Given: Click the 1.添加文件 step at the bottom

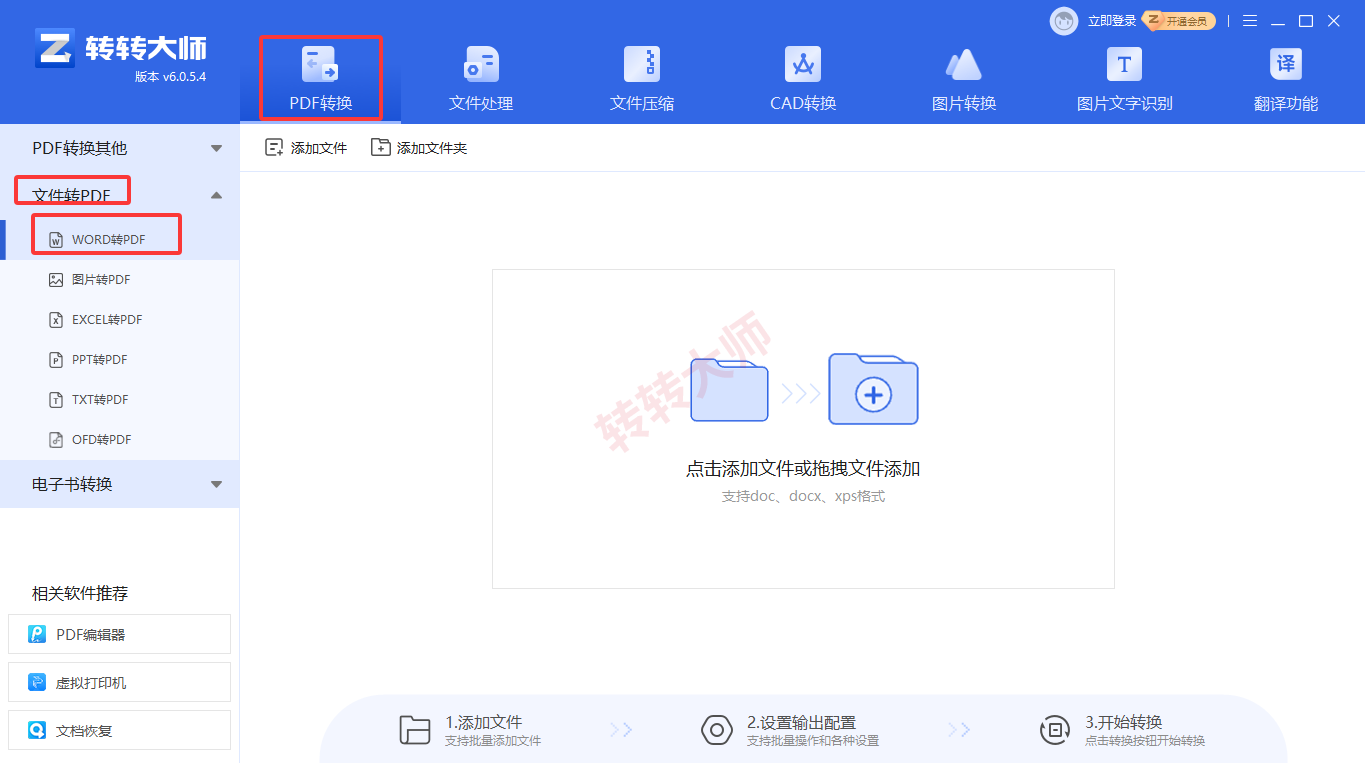Looking at the screenshot, I should (470, 730).
